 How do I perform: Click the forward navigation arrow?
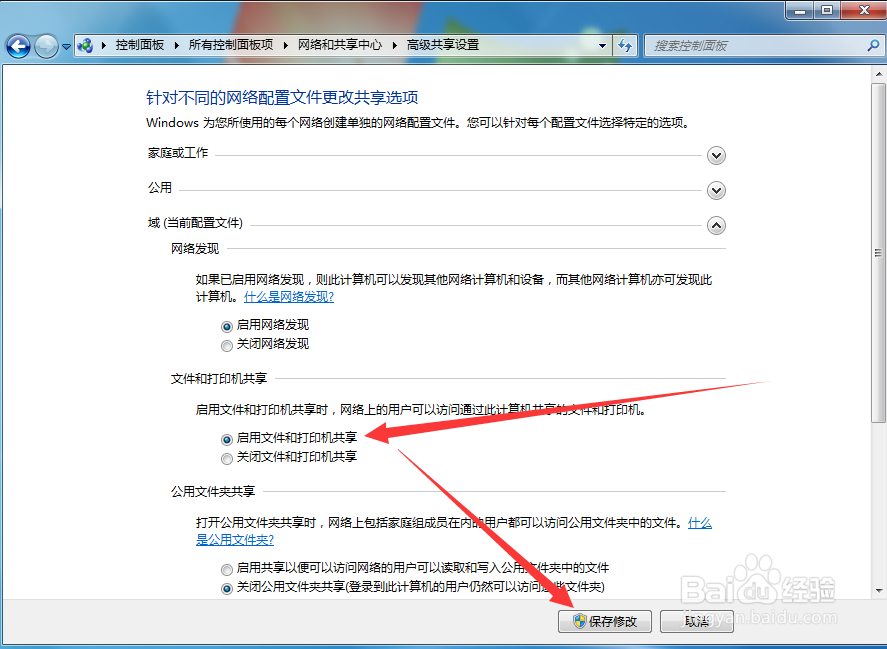pyautogui.click(x=45, y=45)
